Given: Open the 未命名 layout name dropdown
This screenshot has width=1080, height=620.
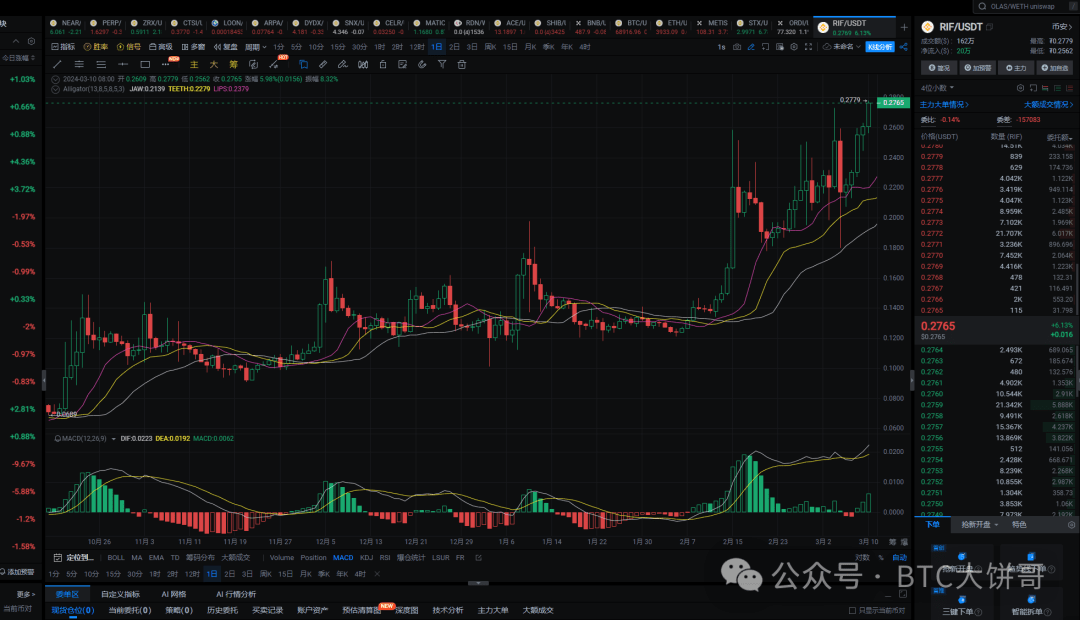Looking at the screenshot, I should 844,46.
